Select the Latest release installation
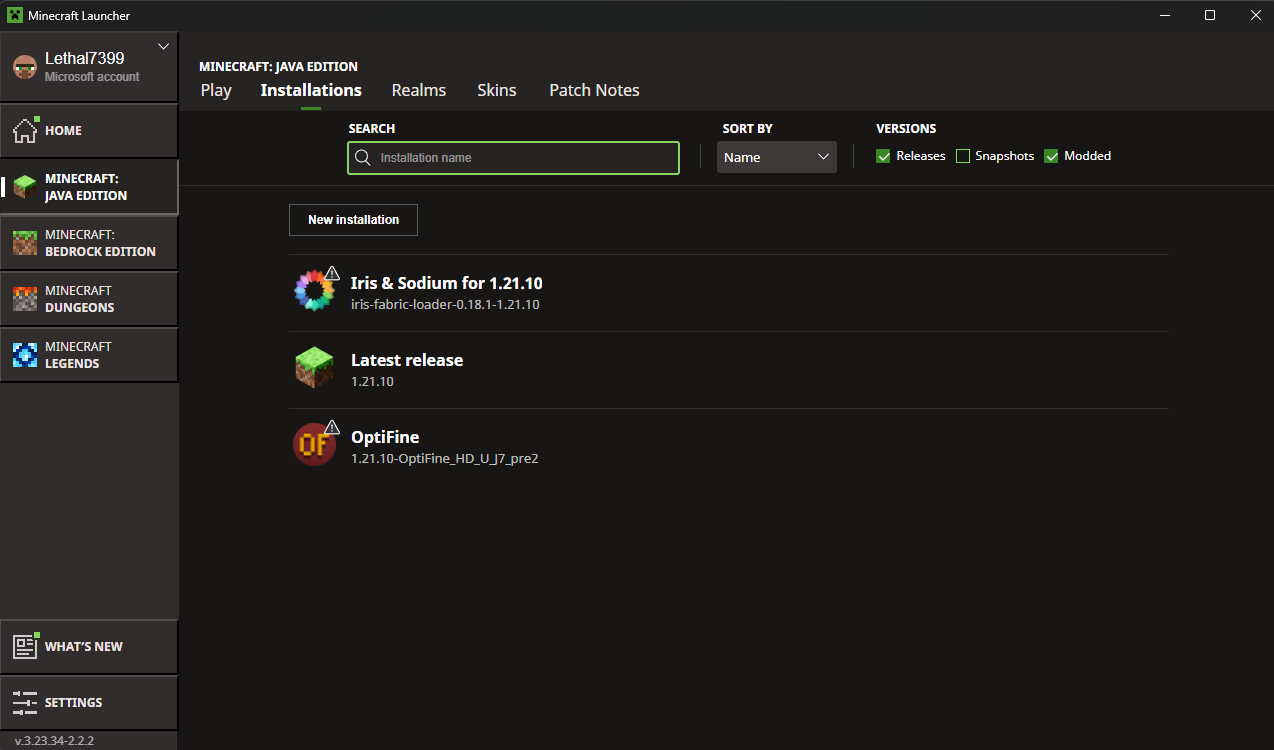 (729, 370)
